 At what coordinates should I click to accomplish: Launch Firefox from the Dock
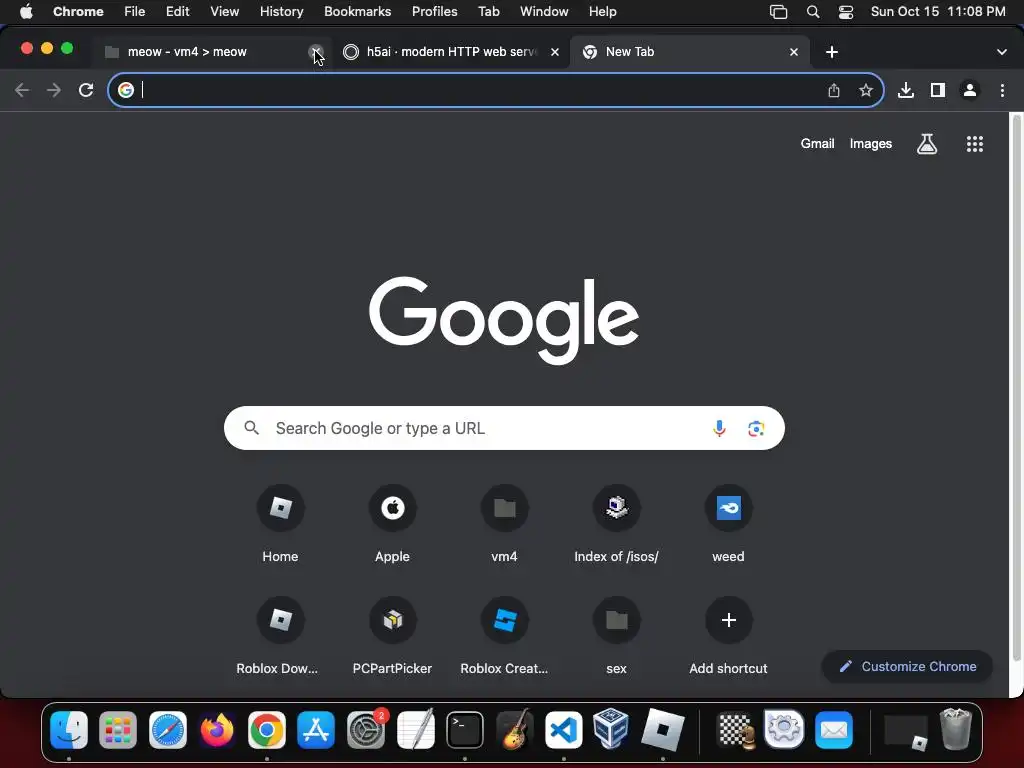[217, 729]
